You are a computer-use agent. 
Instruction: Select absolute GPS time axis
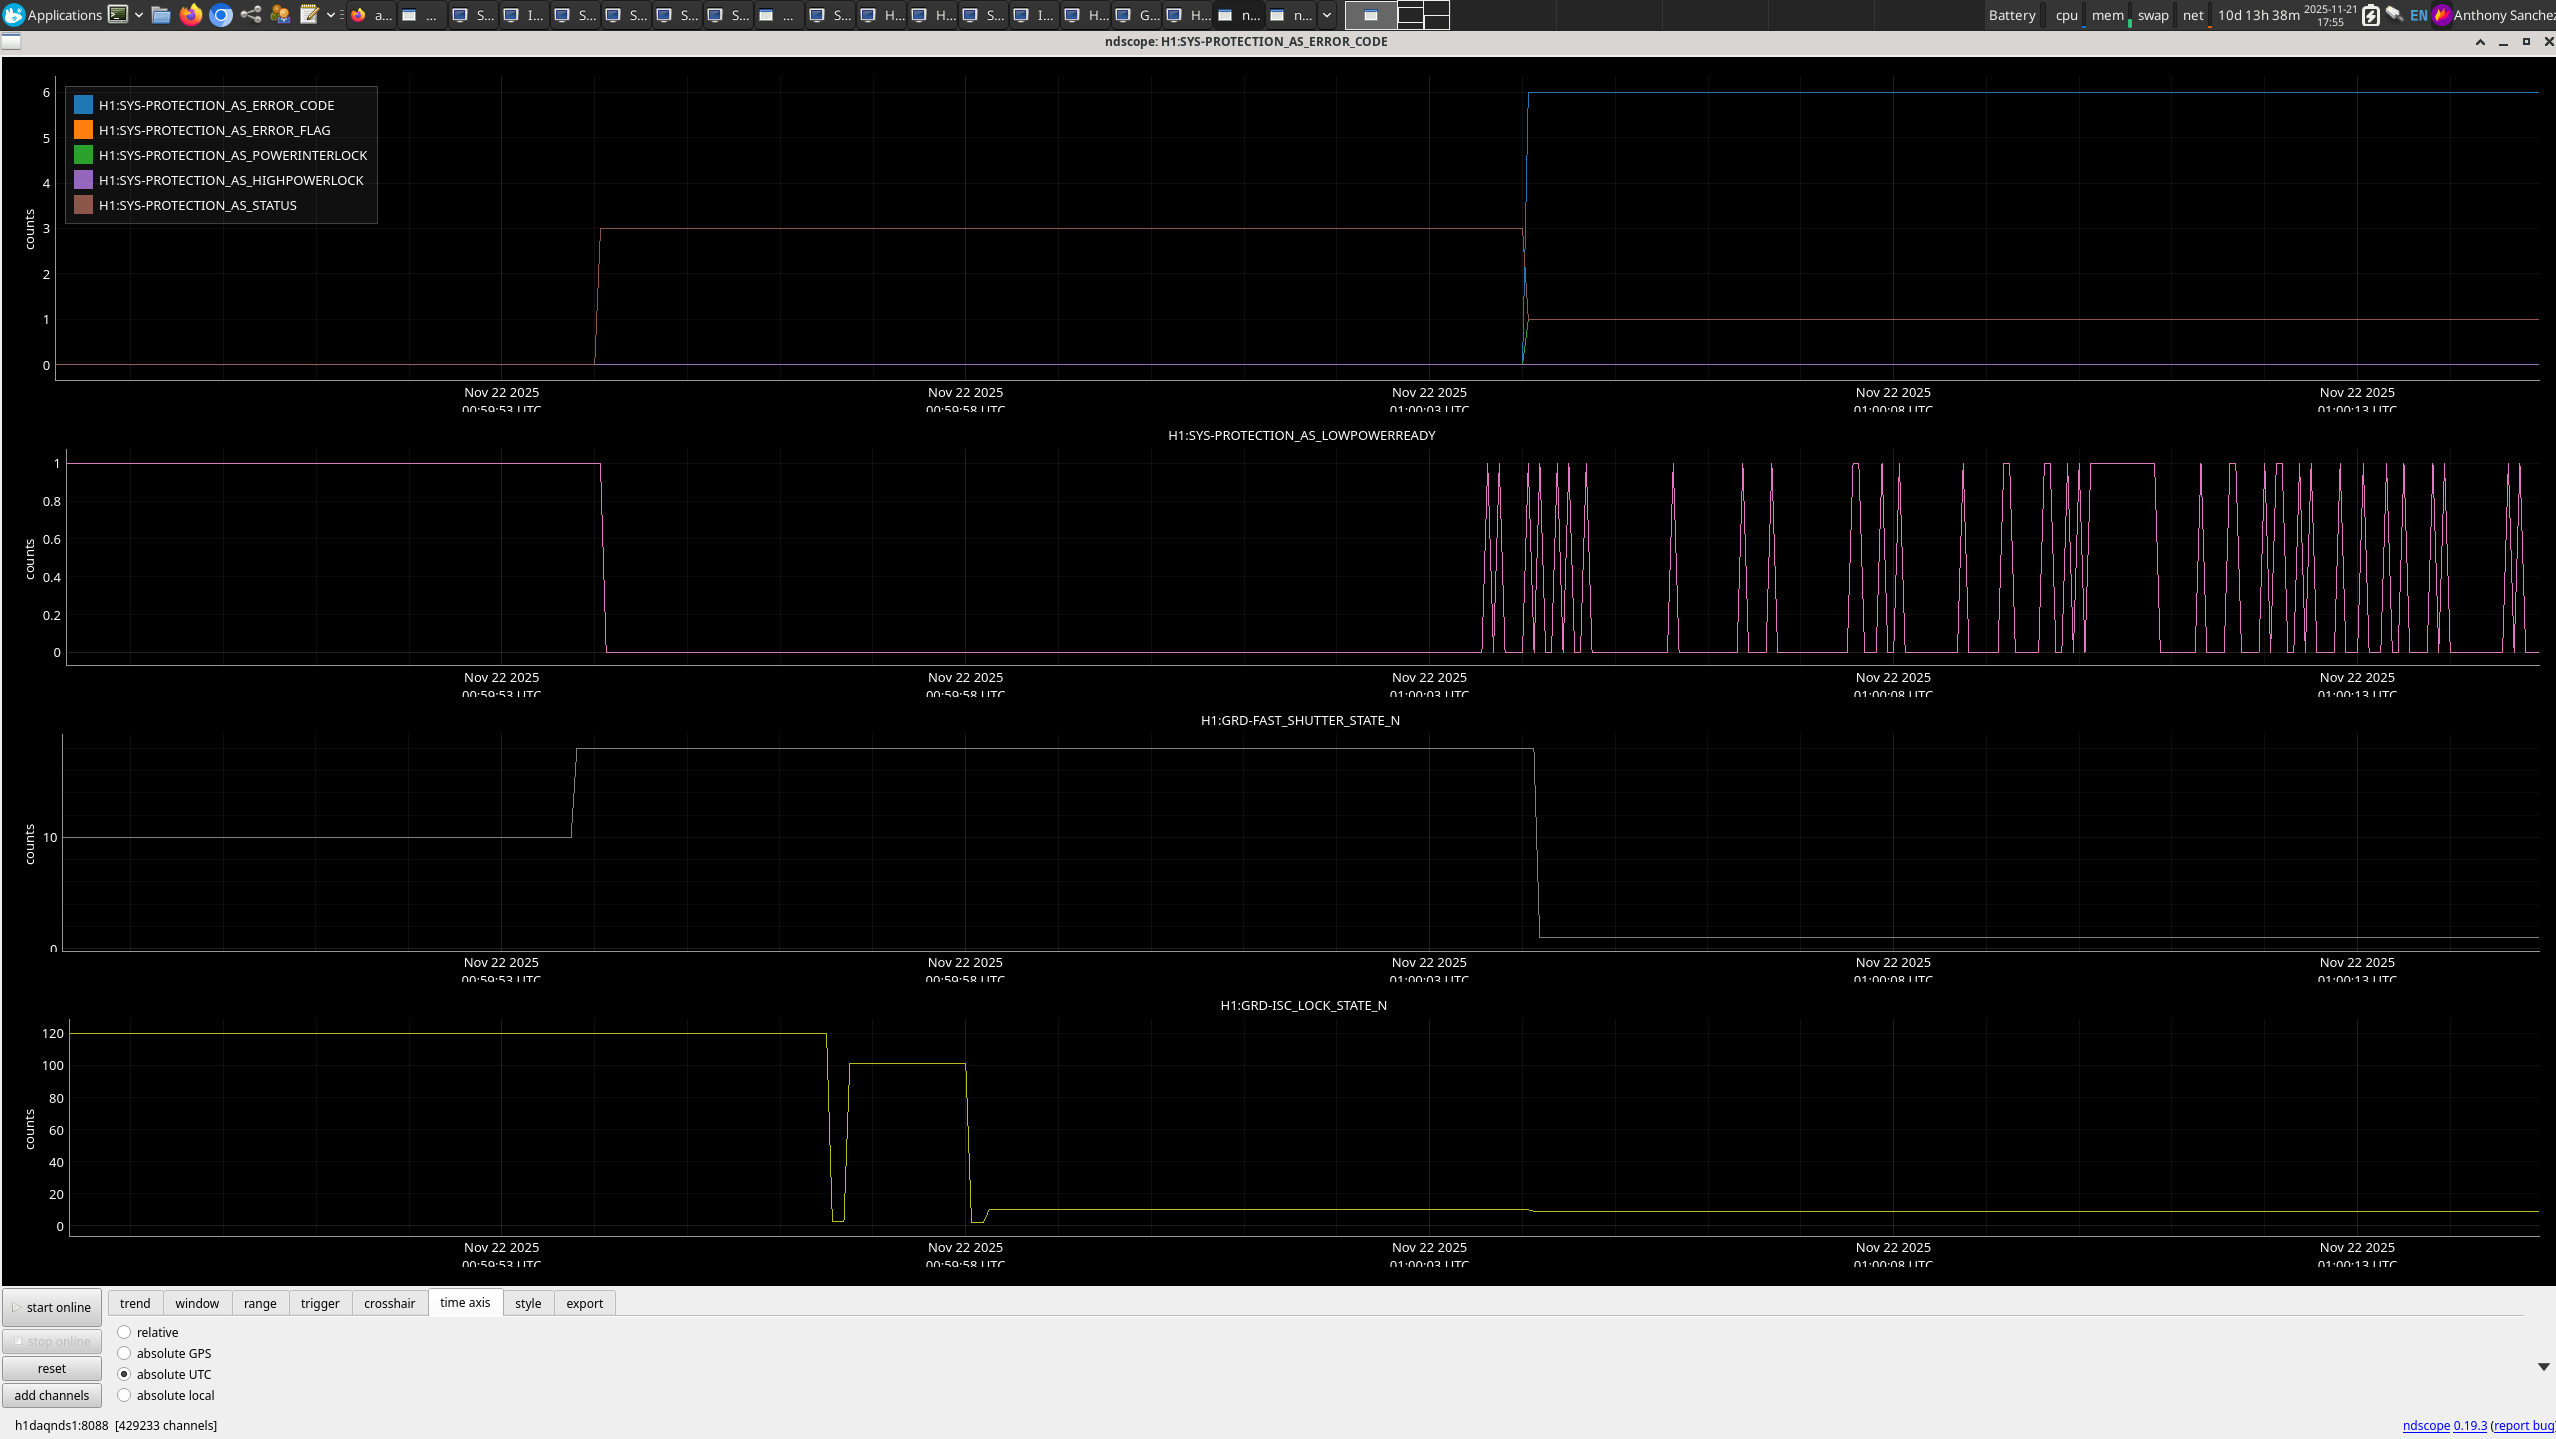coord(124,1353)
